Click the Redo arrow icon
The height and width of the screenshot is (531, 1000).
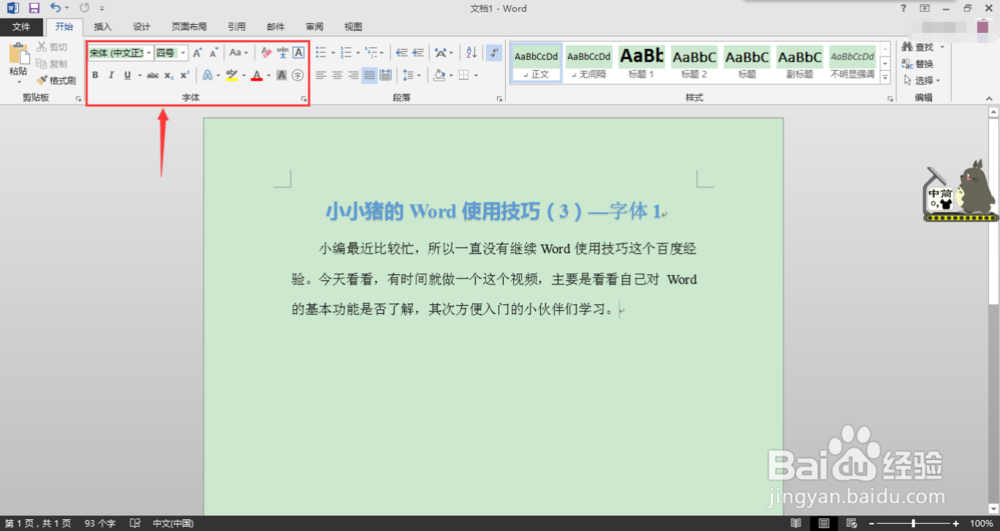pos(84,8)
